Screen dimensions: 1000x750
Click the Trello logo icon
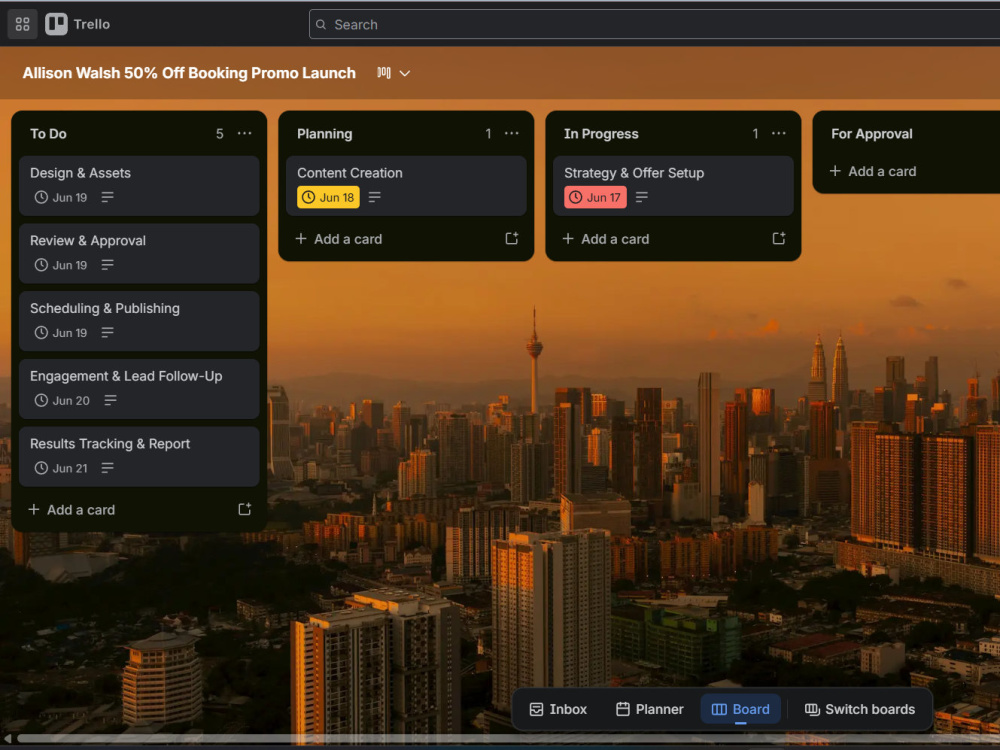(56, 24)
